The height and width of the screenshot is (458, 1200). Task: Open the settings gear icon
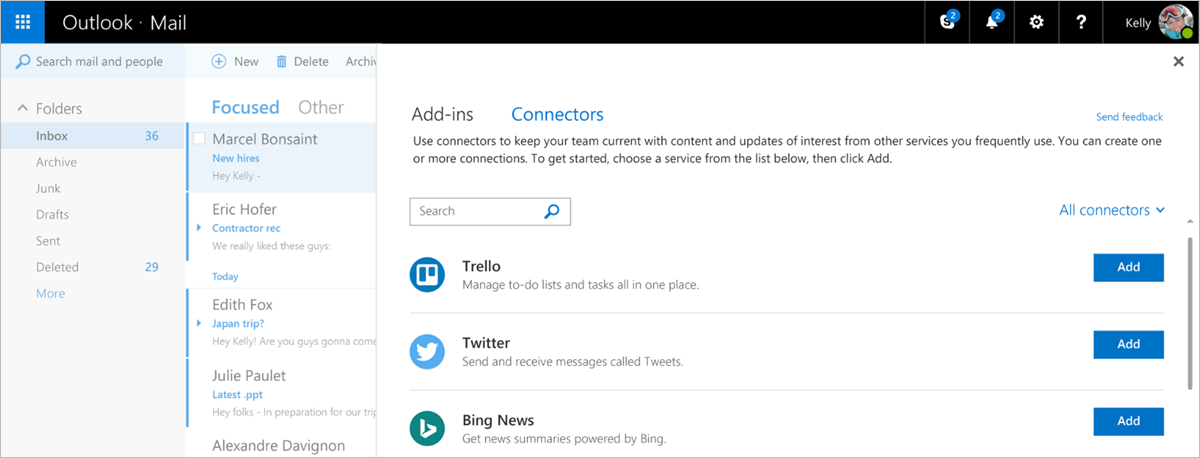[x=1036, y=22]
